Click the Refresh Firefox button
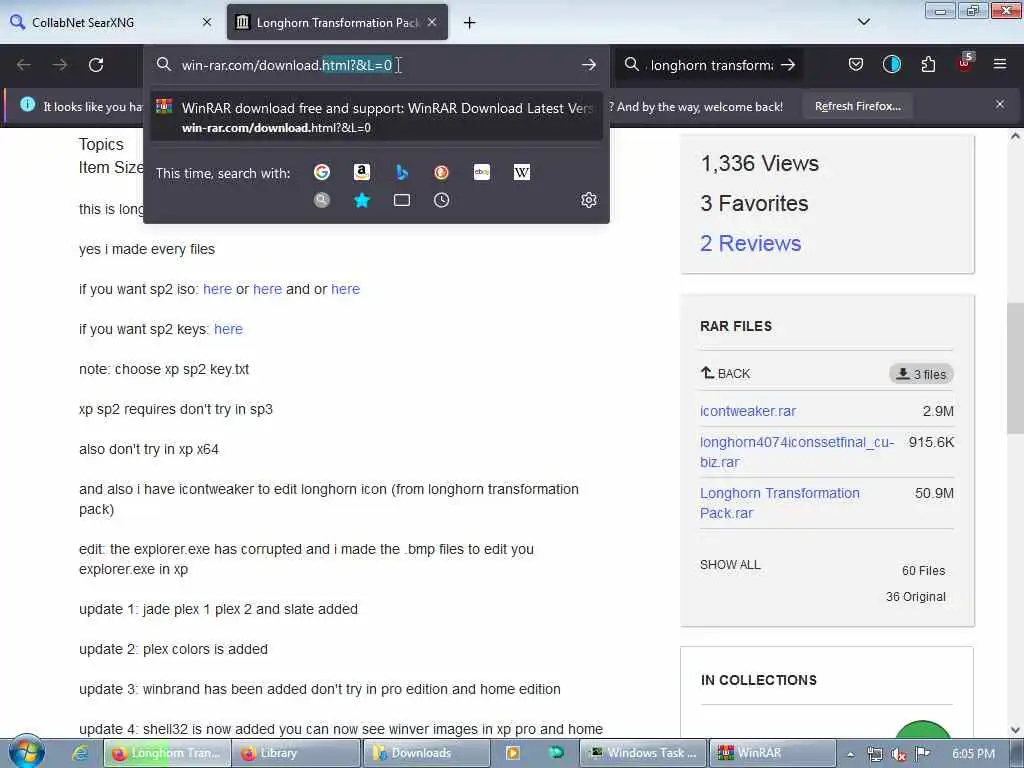This screenshot has height=768, width=1024. coord(857,106)
